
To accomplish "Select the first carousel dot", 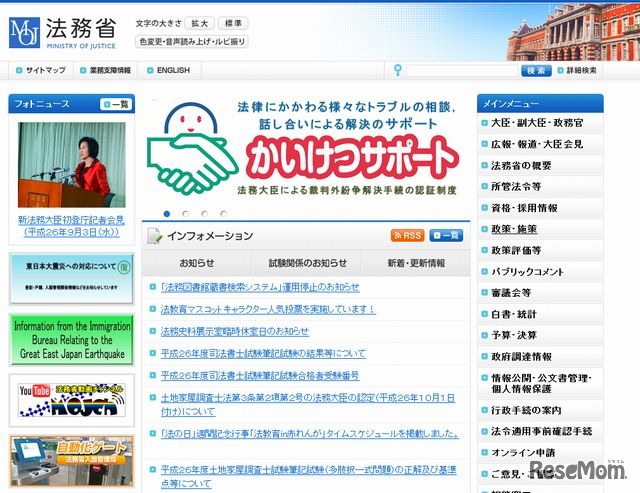I will coord(167,214).
